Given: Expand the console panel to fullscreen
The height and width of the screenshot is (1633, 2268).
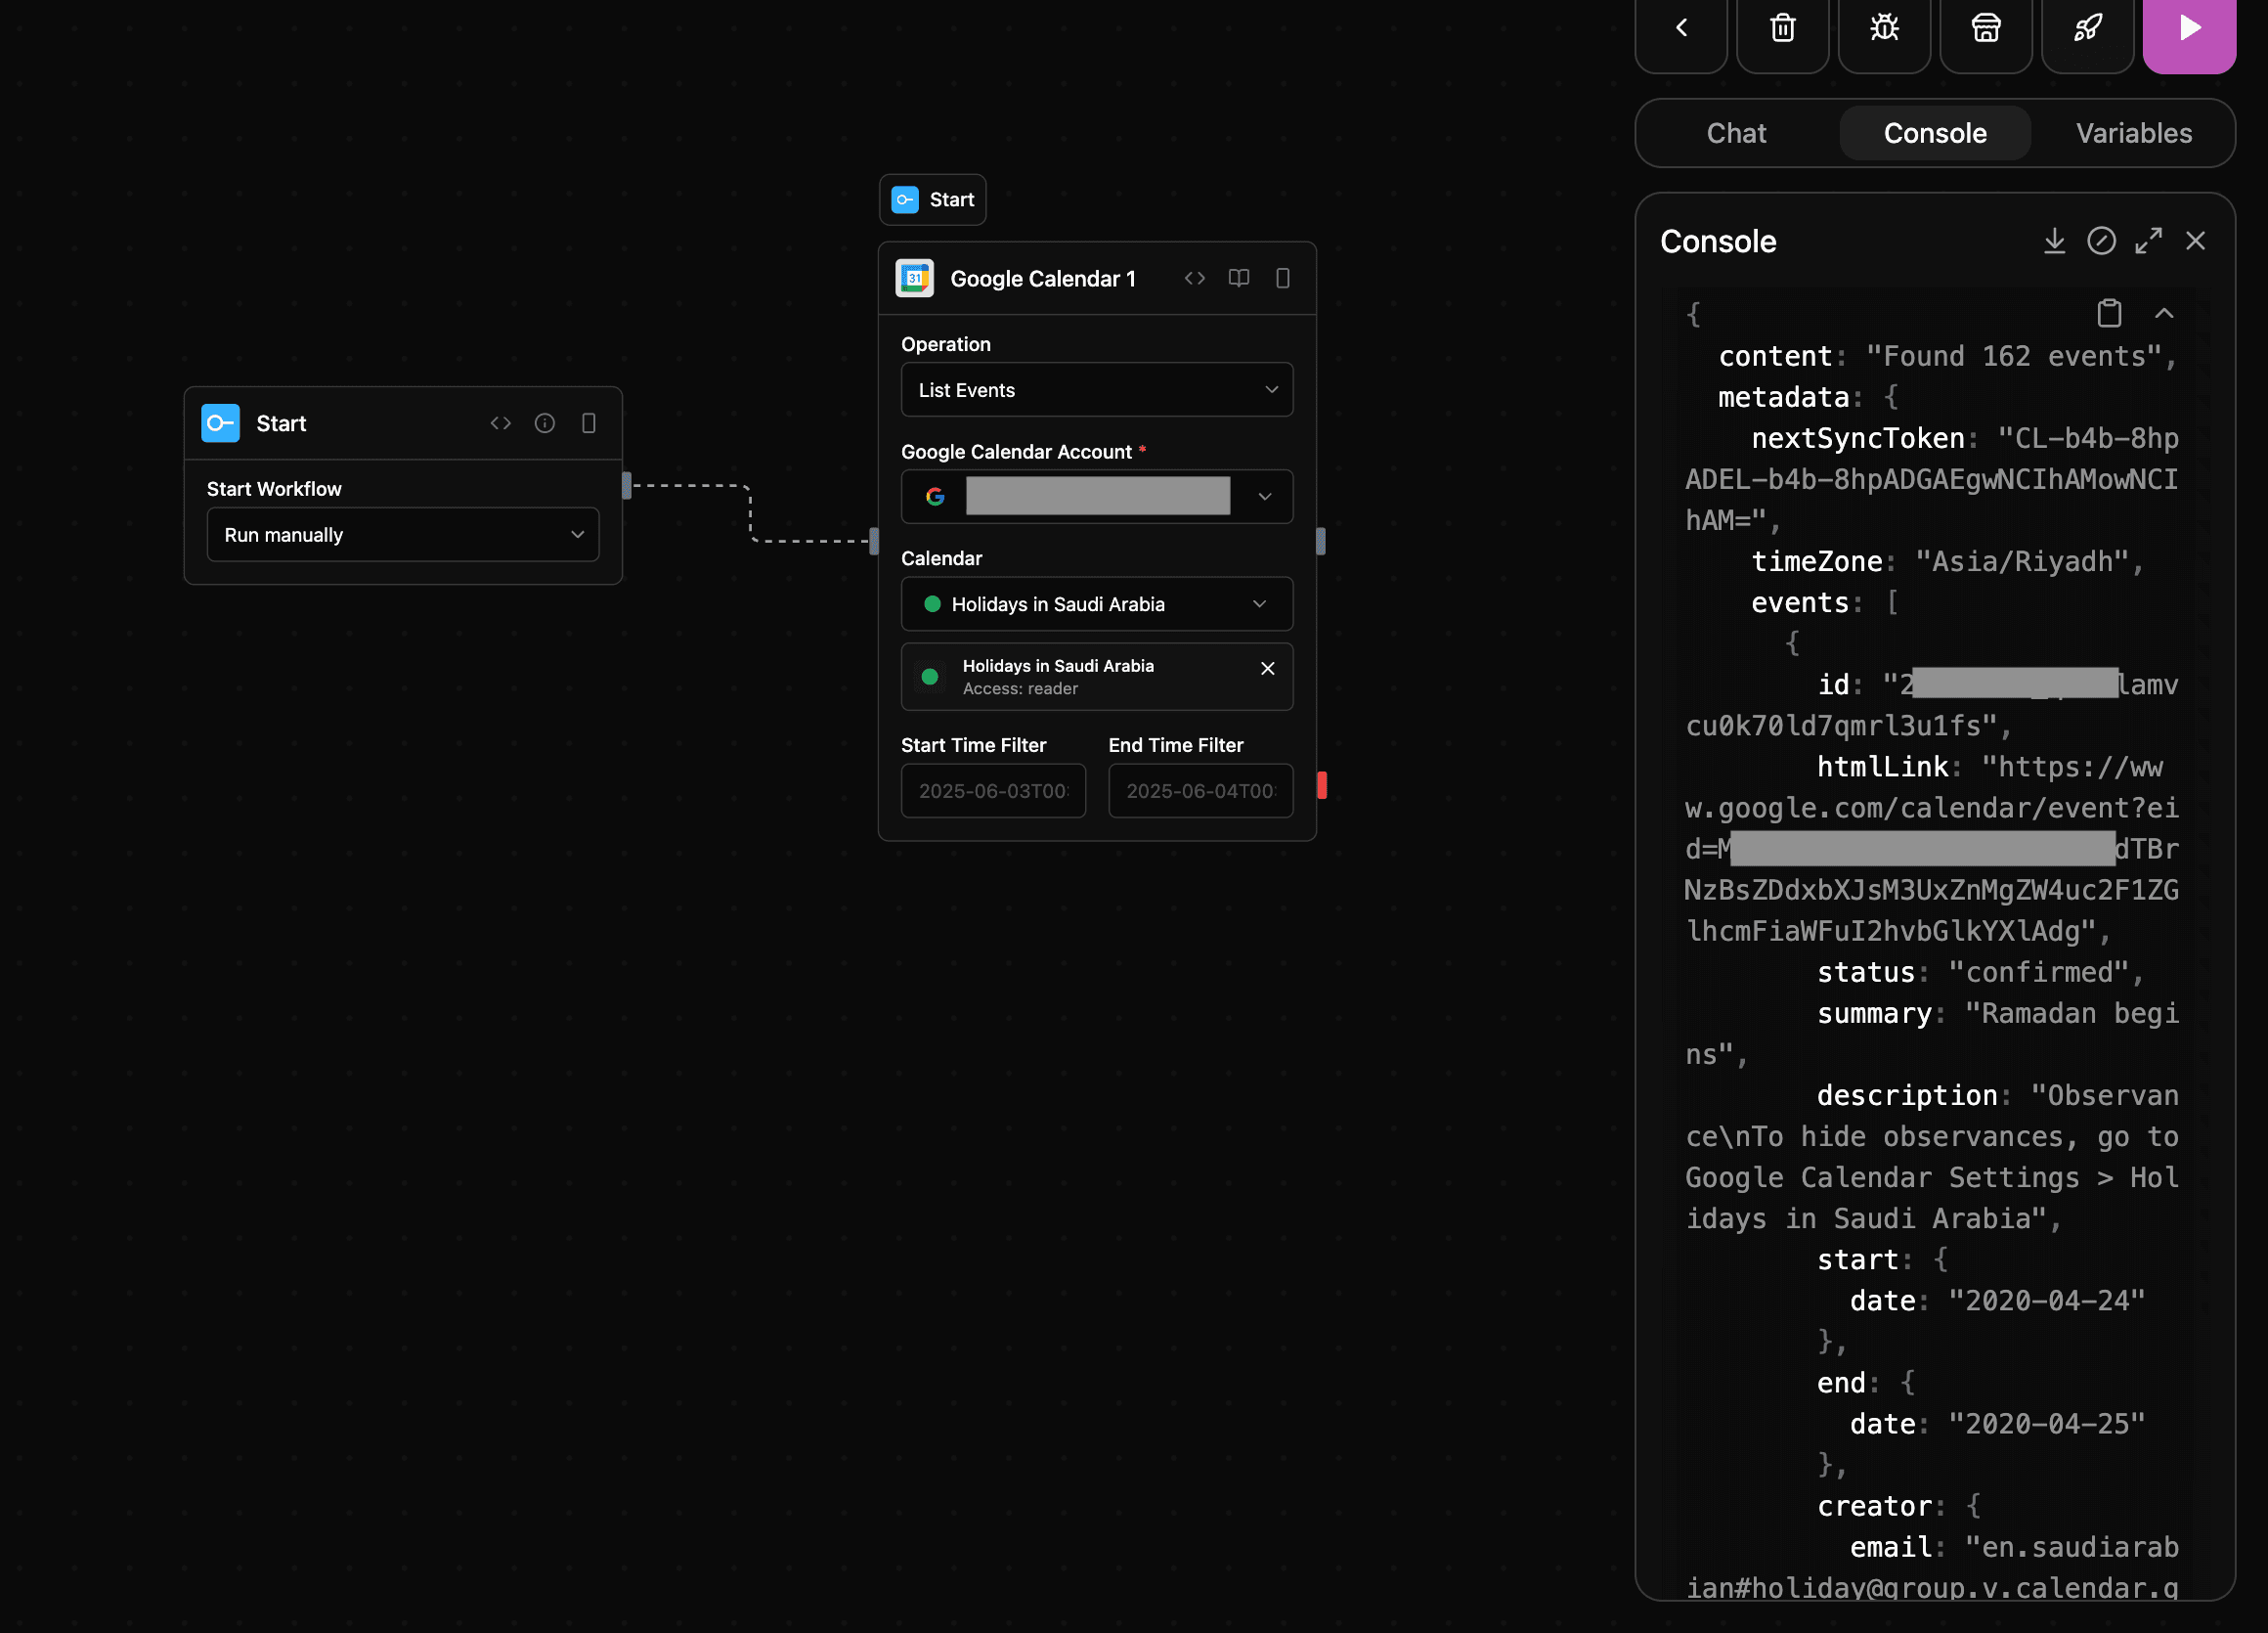Looking at the screenshot, I should [2149, 241].
